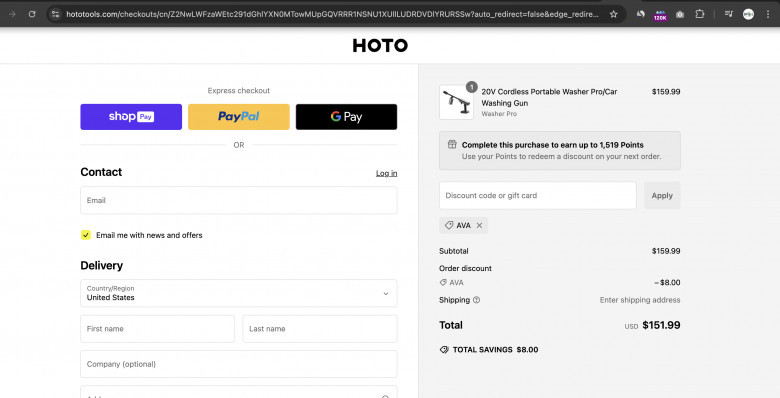The width and height of the screenshot is (780, 398).
Task: Remove the AVA discount code tag
Action: [479, 225]
